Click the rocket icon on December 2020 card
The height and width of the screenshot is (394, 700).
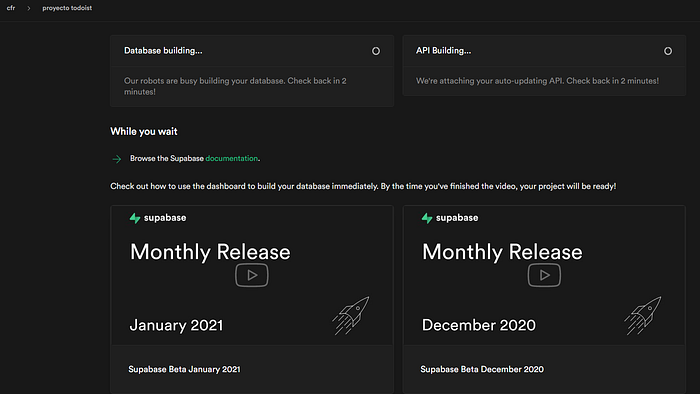[643, 315]
